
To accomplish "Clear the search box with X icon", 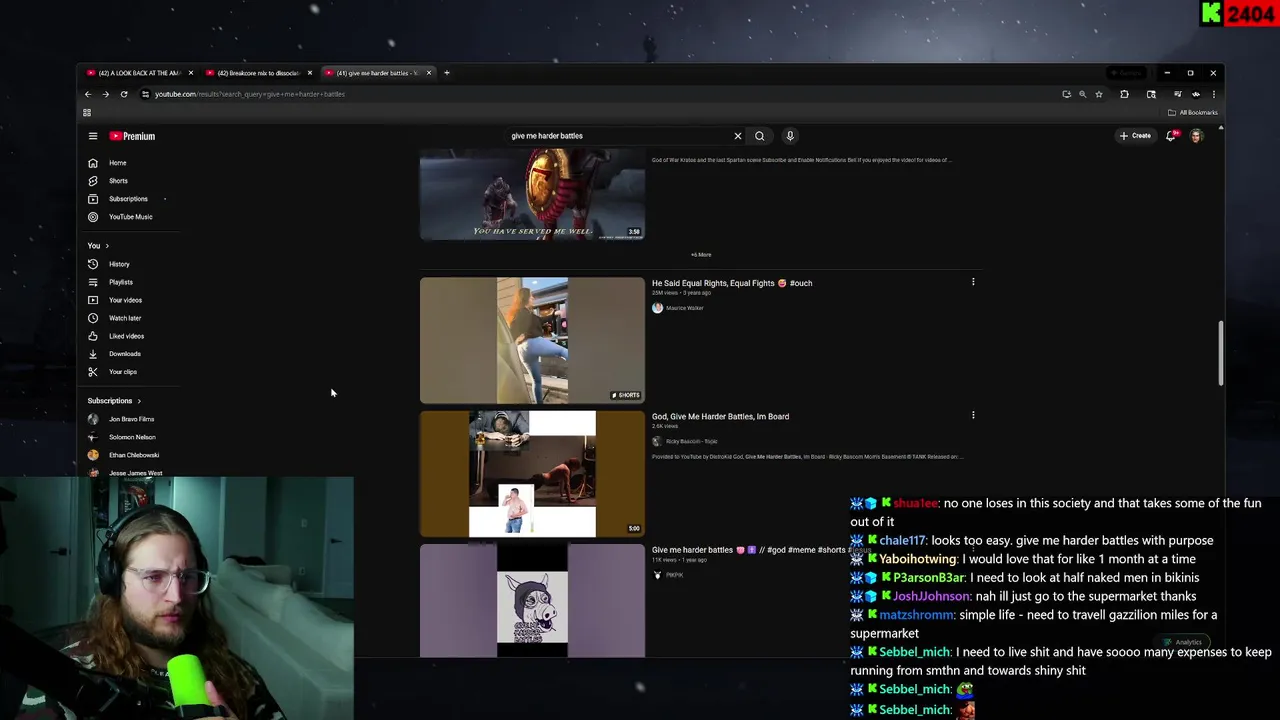I will coord(738,136).
